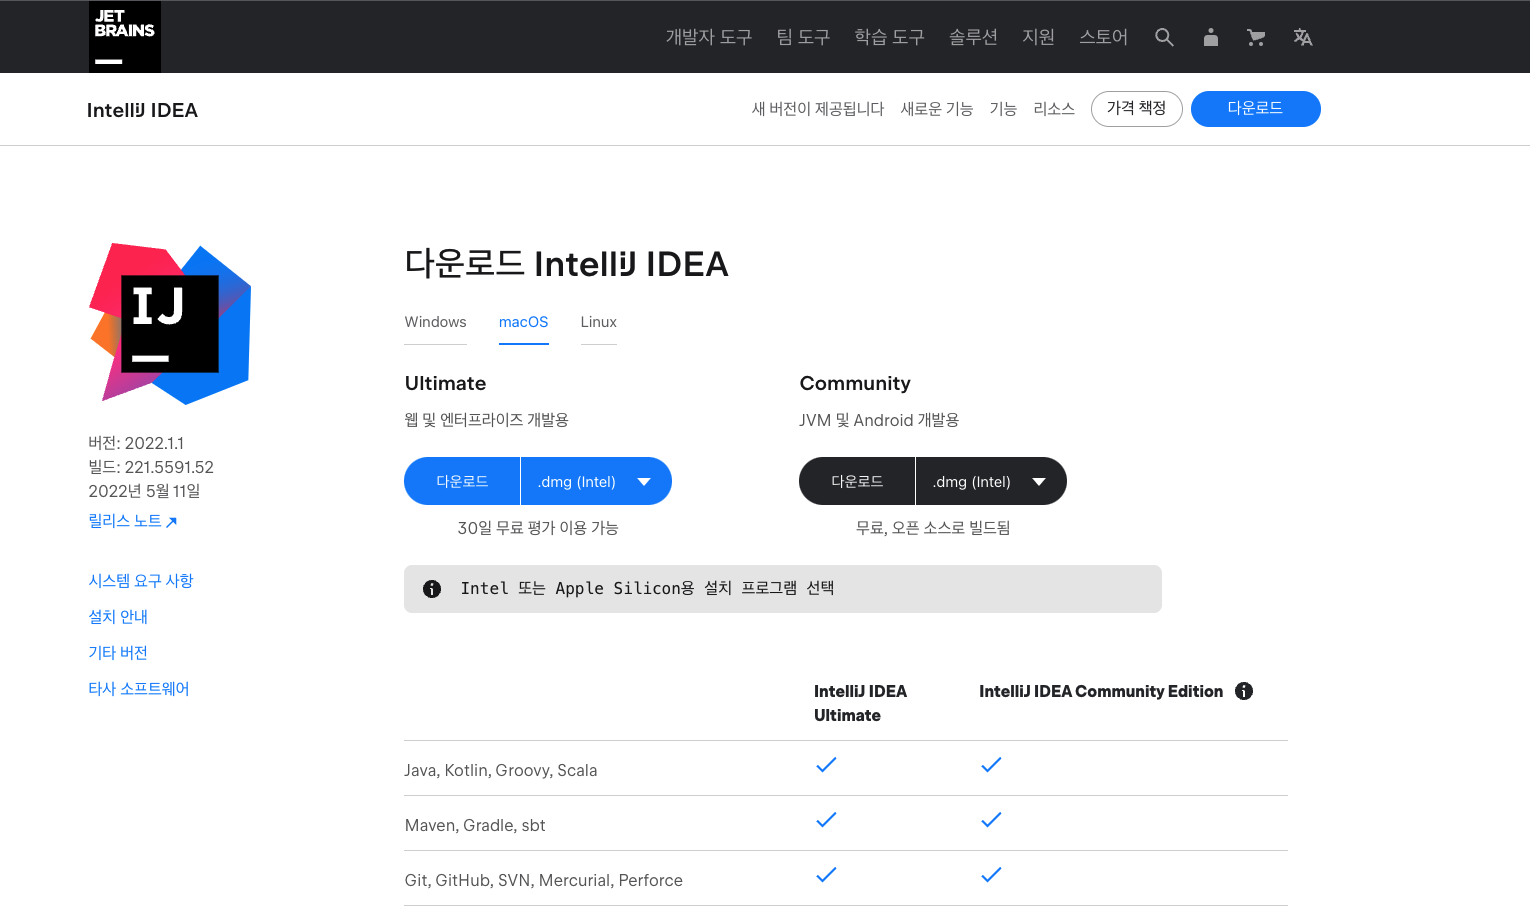
Task: Open the 스토어 menu
Action: pos(1103,37)
